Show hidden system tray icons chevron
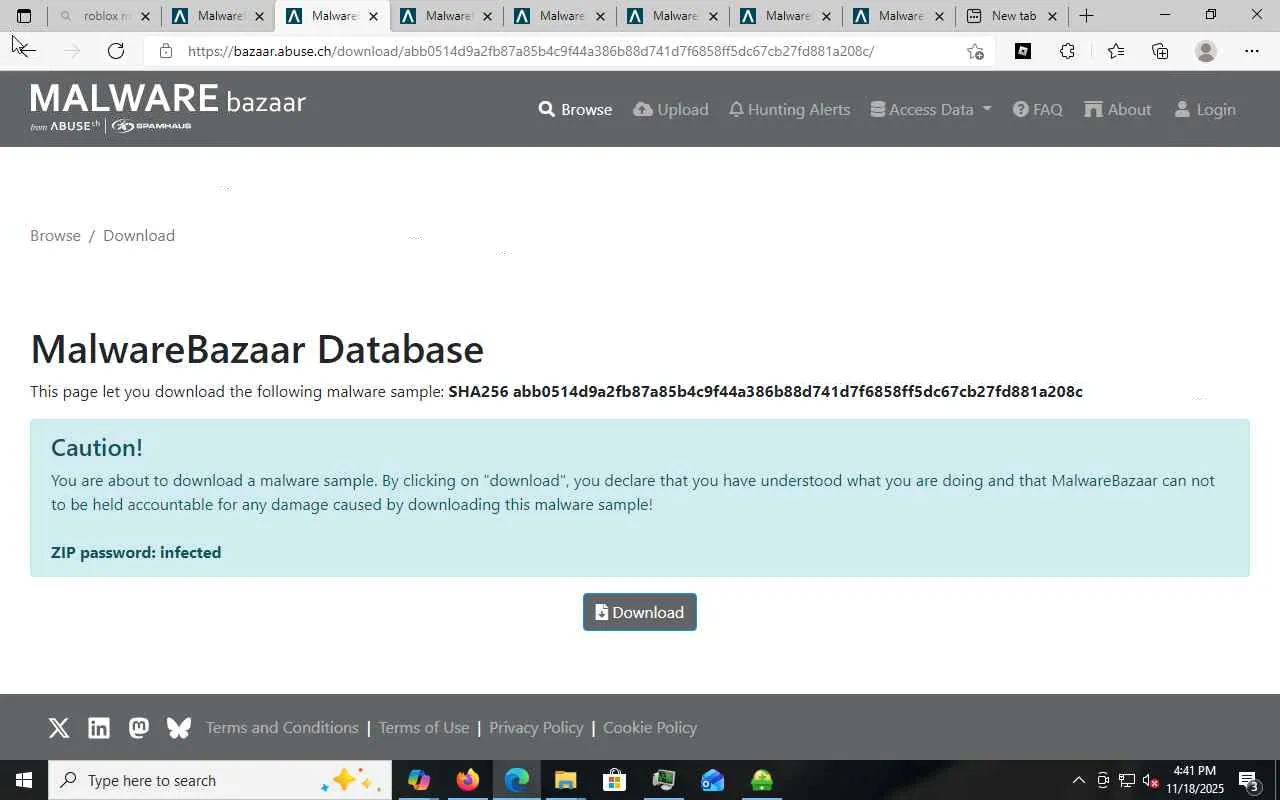The width and height of the screenshot is (1280, 800). [1078, 780]
